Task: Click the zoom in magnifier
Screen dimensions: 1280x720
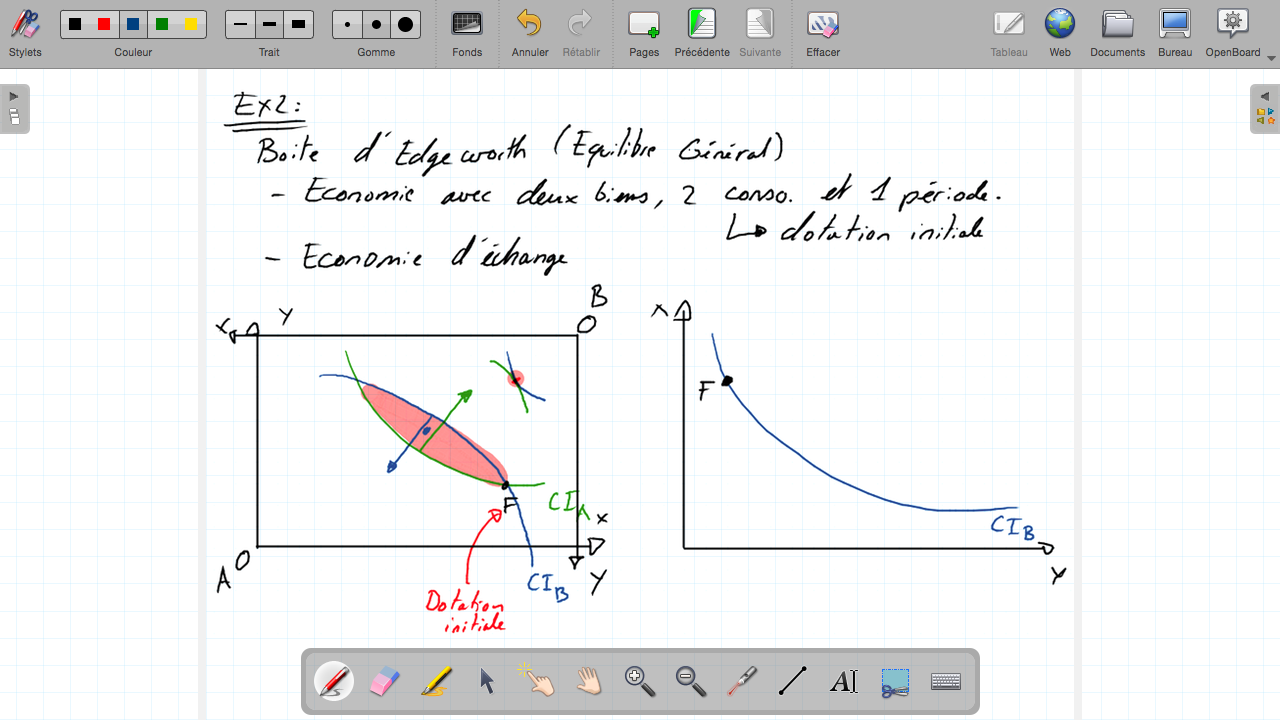Action: 640,682
